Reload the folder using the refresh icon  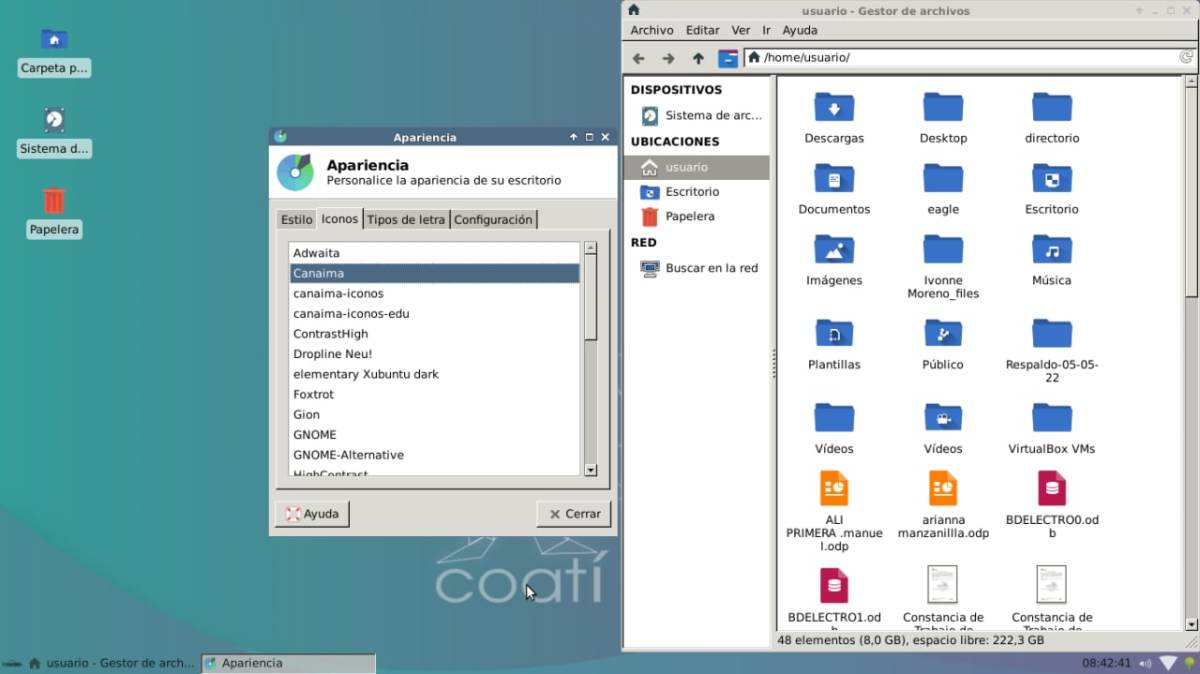tap(1186, 58)
